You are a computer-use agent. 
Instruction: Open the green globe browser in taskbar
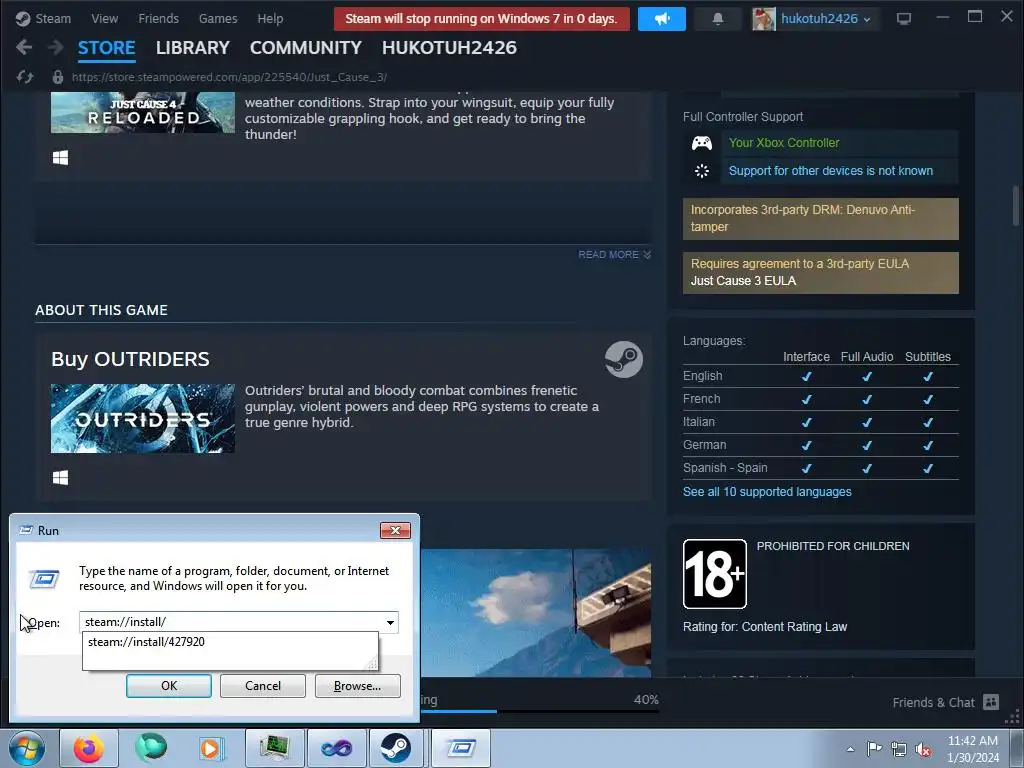point(151,748)
